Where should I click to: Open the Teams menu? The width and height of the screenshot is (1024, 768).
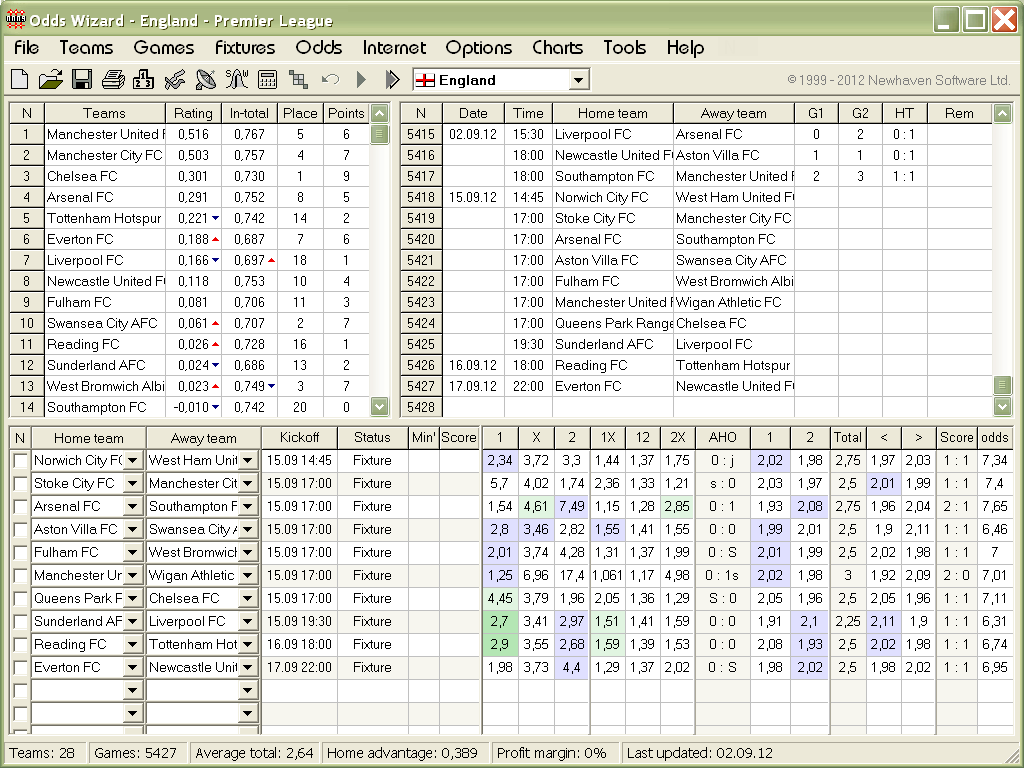click(x=86, y=48)
